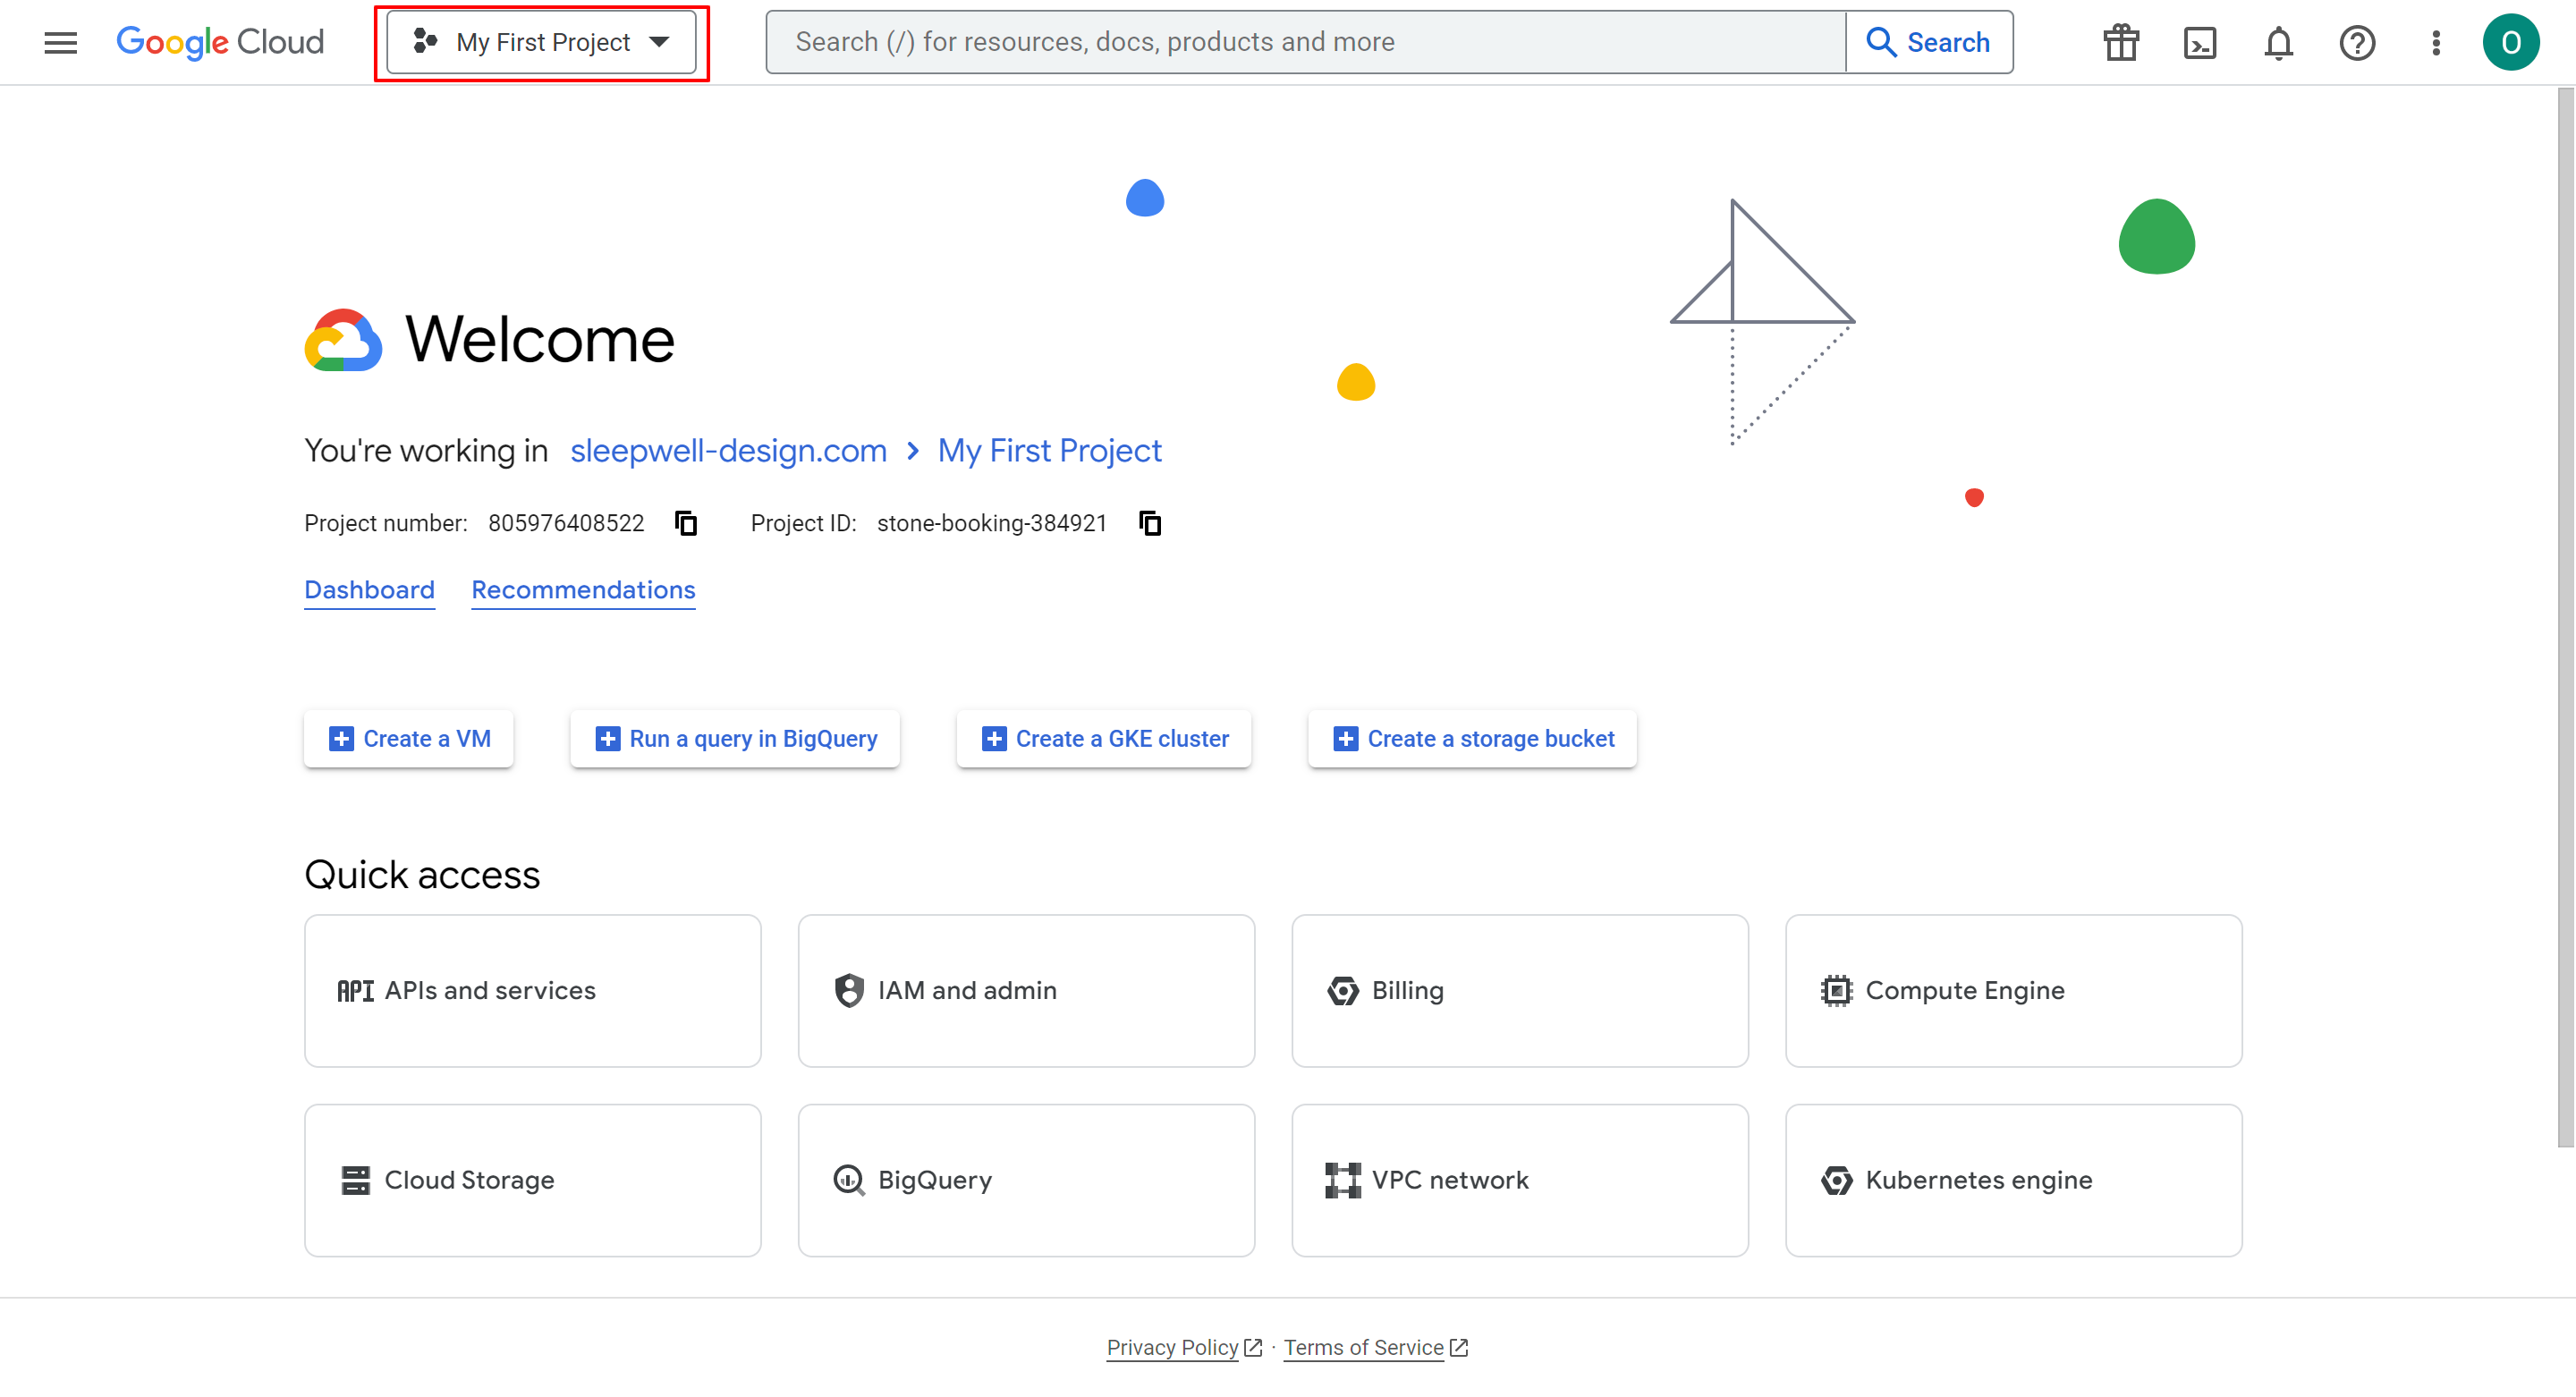This screenshot has width=2576, height=1397.
Task: Open the notifications bell
Action: coord(2278,42)
